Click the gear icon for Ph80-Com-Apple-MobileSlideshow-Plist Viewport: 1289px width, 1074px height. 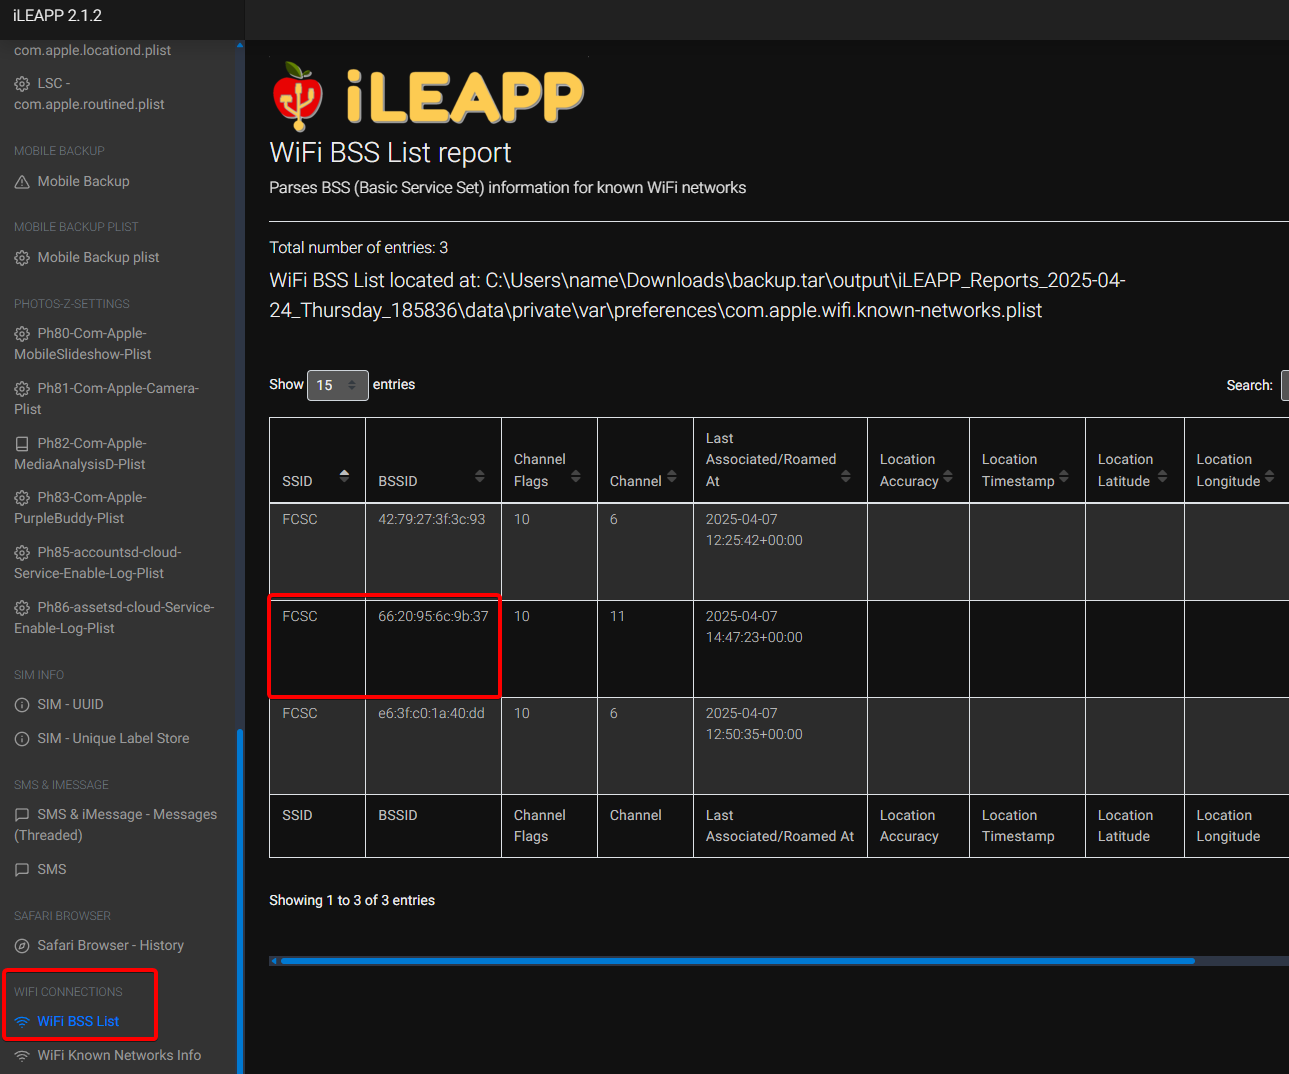(22, 334)
